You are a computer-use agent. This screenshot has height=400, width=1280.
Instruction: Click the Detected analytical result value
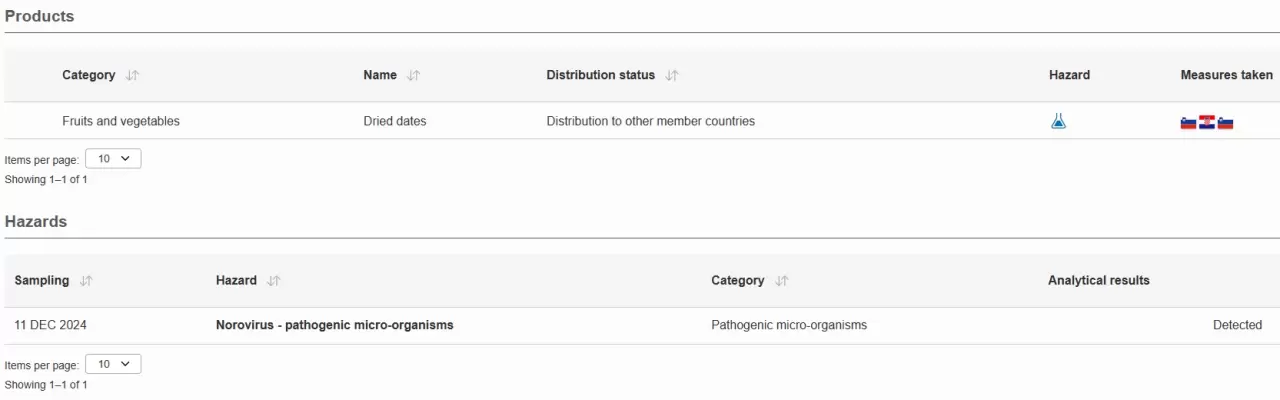pos(1237,325)
